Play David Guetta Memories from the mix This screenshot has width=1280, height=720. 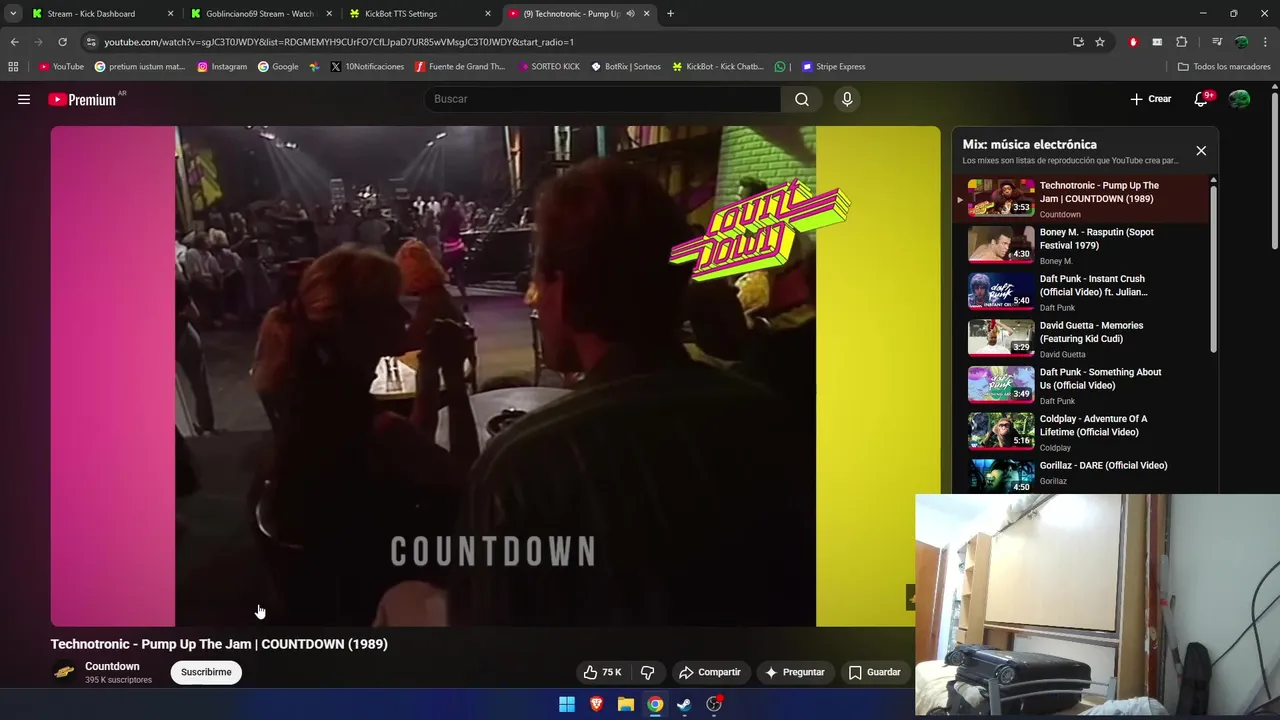click(x=1085, y=338)
